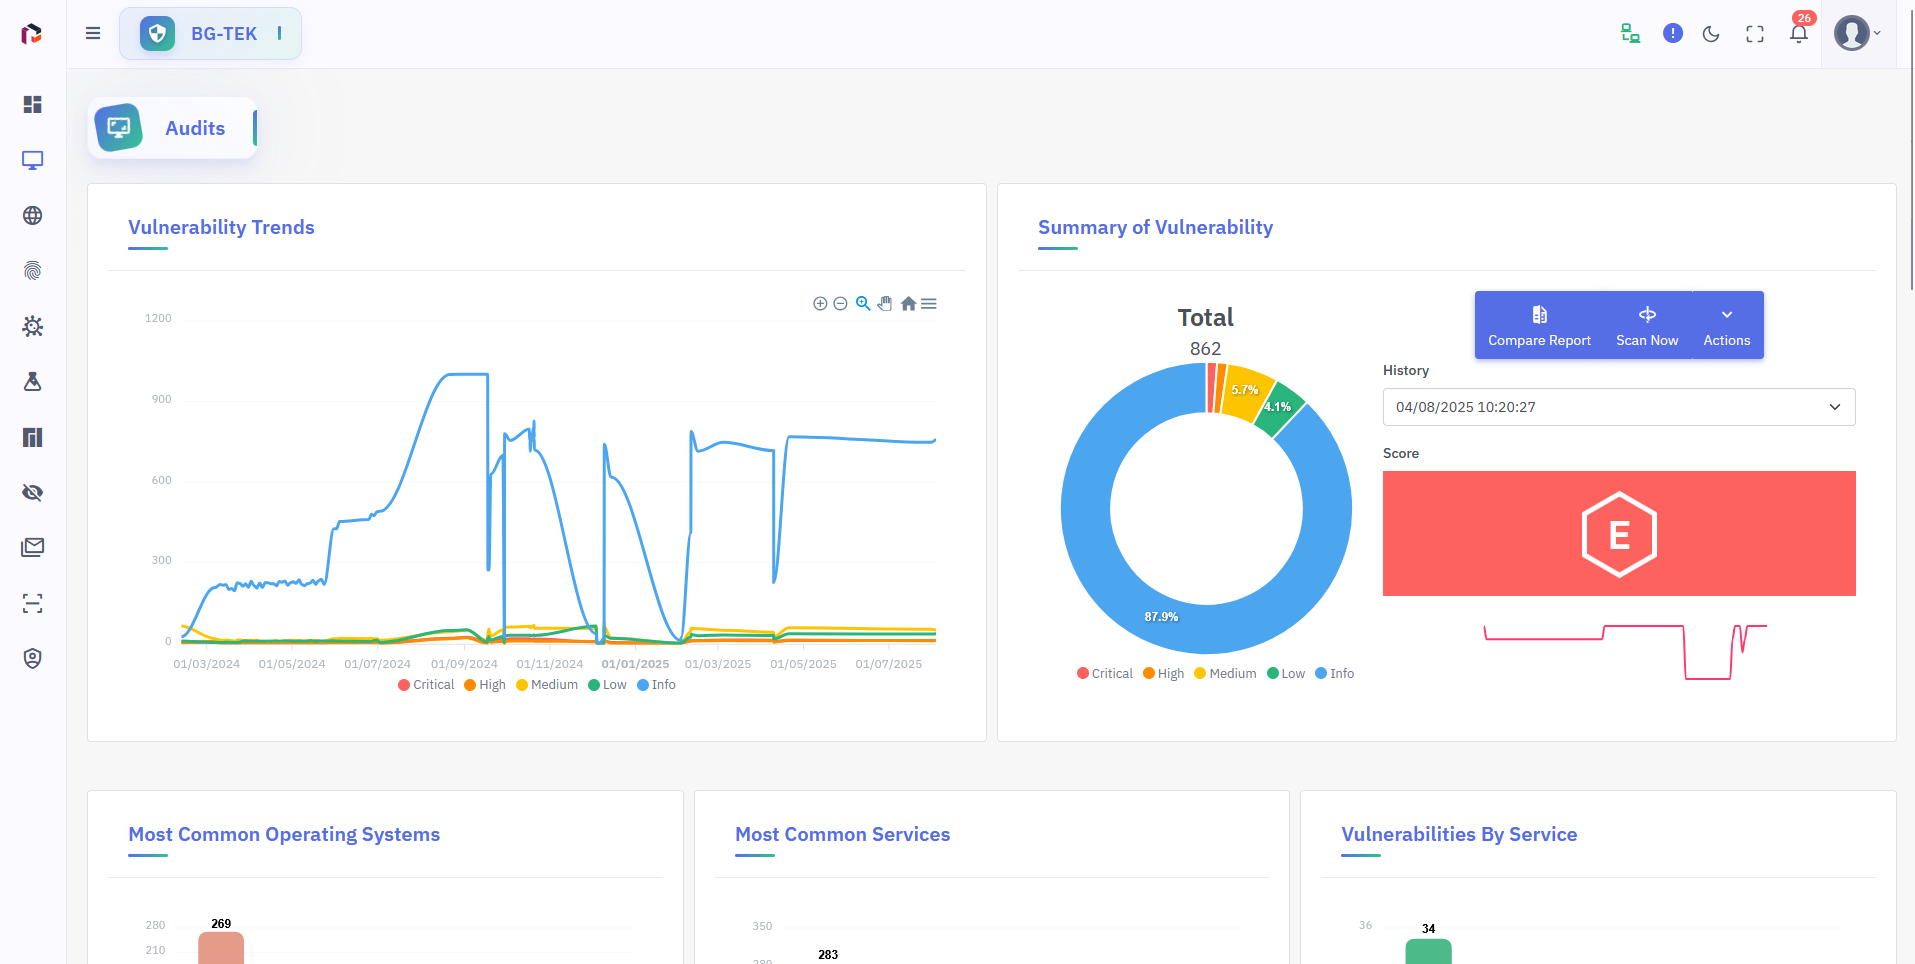Toggle Info series in trends legend

pos(656,685)
